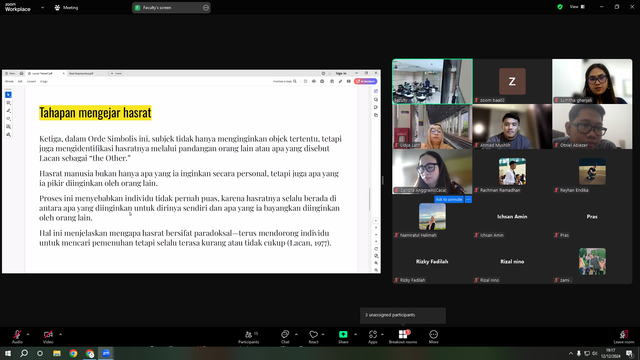Toggle the Video camera on
The width and height of the screenshot is (640, 360).
tap(48, 336)
